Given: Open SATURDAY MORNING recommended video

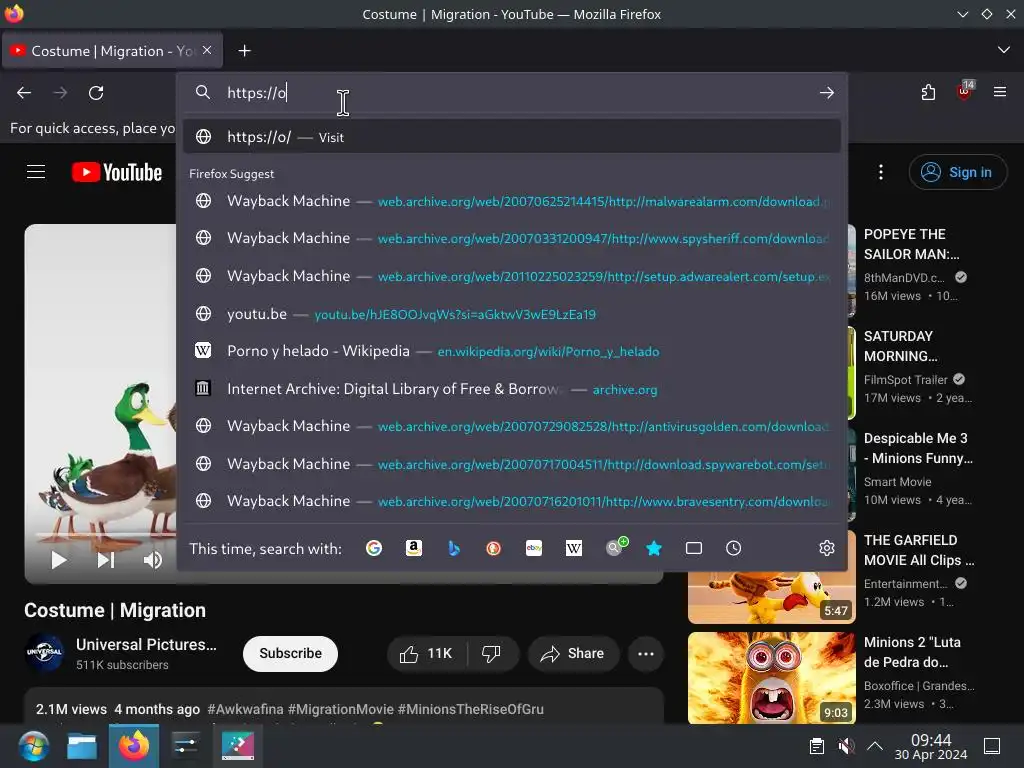Looking at the screenshot, I should coord(901,346).
